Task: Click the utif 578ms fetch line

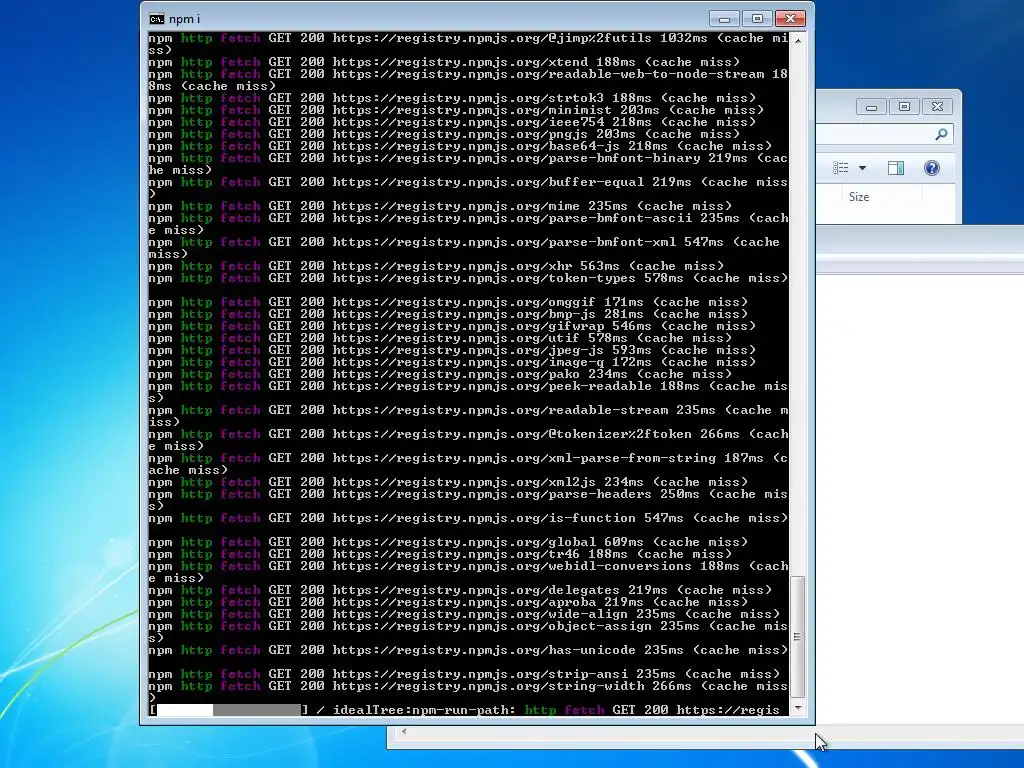Action: 440,338
